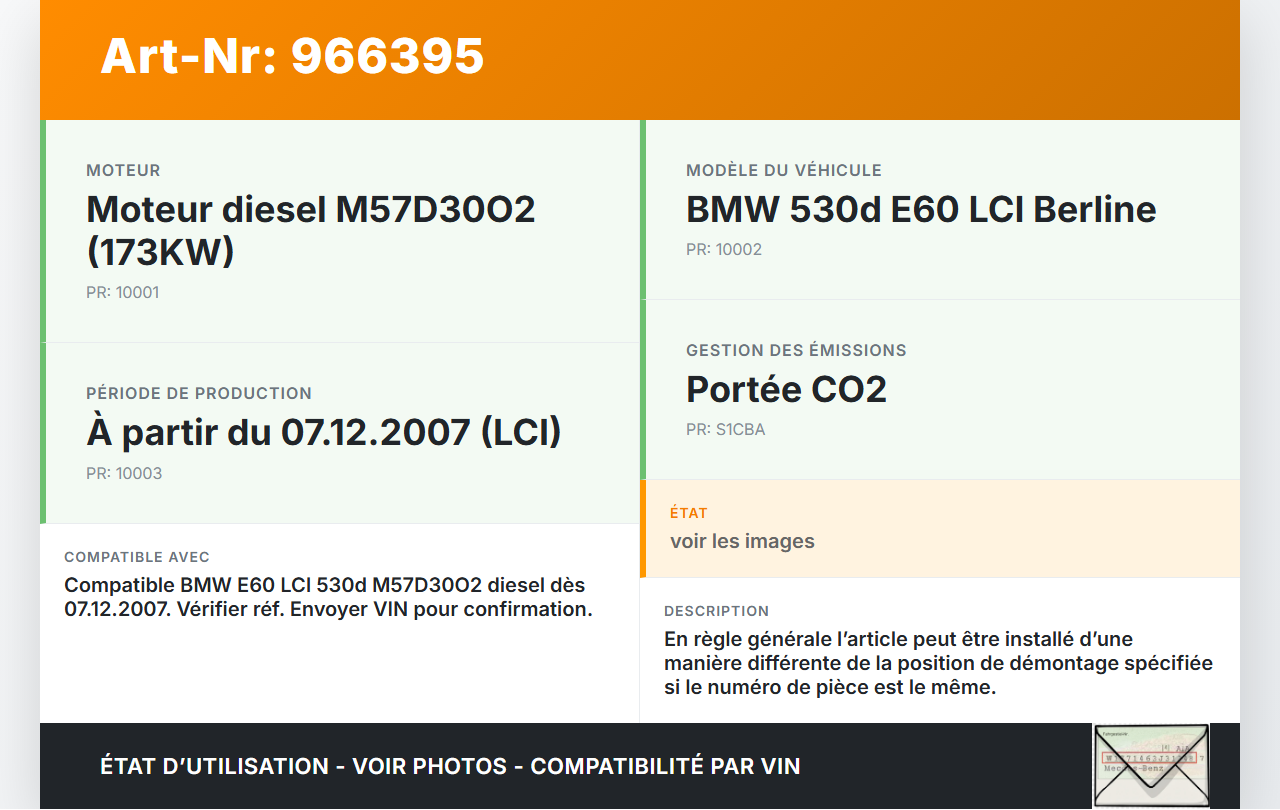Click the PR: S1CBA reference code

[725, 429]
